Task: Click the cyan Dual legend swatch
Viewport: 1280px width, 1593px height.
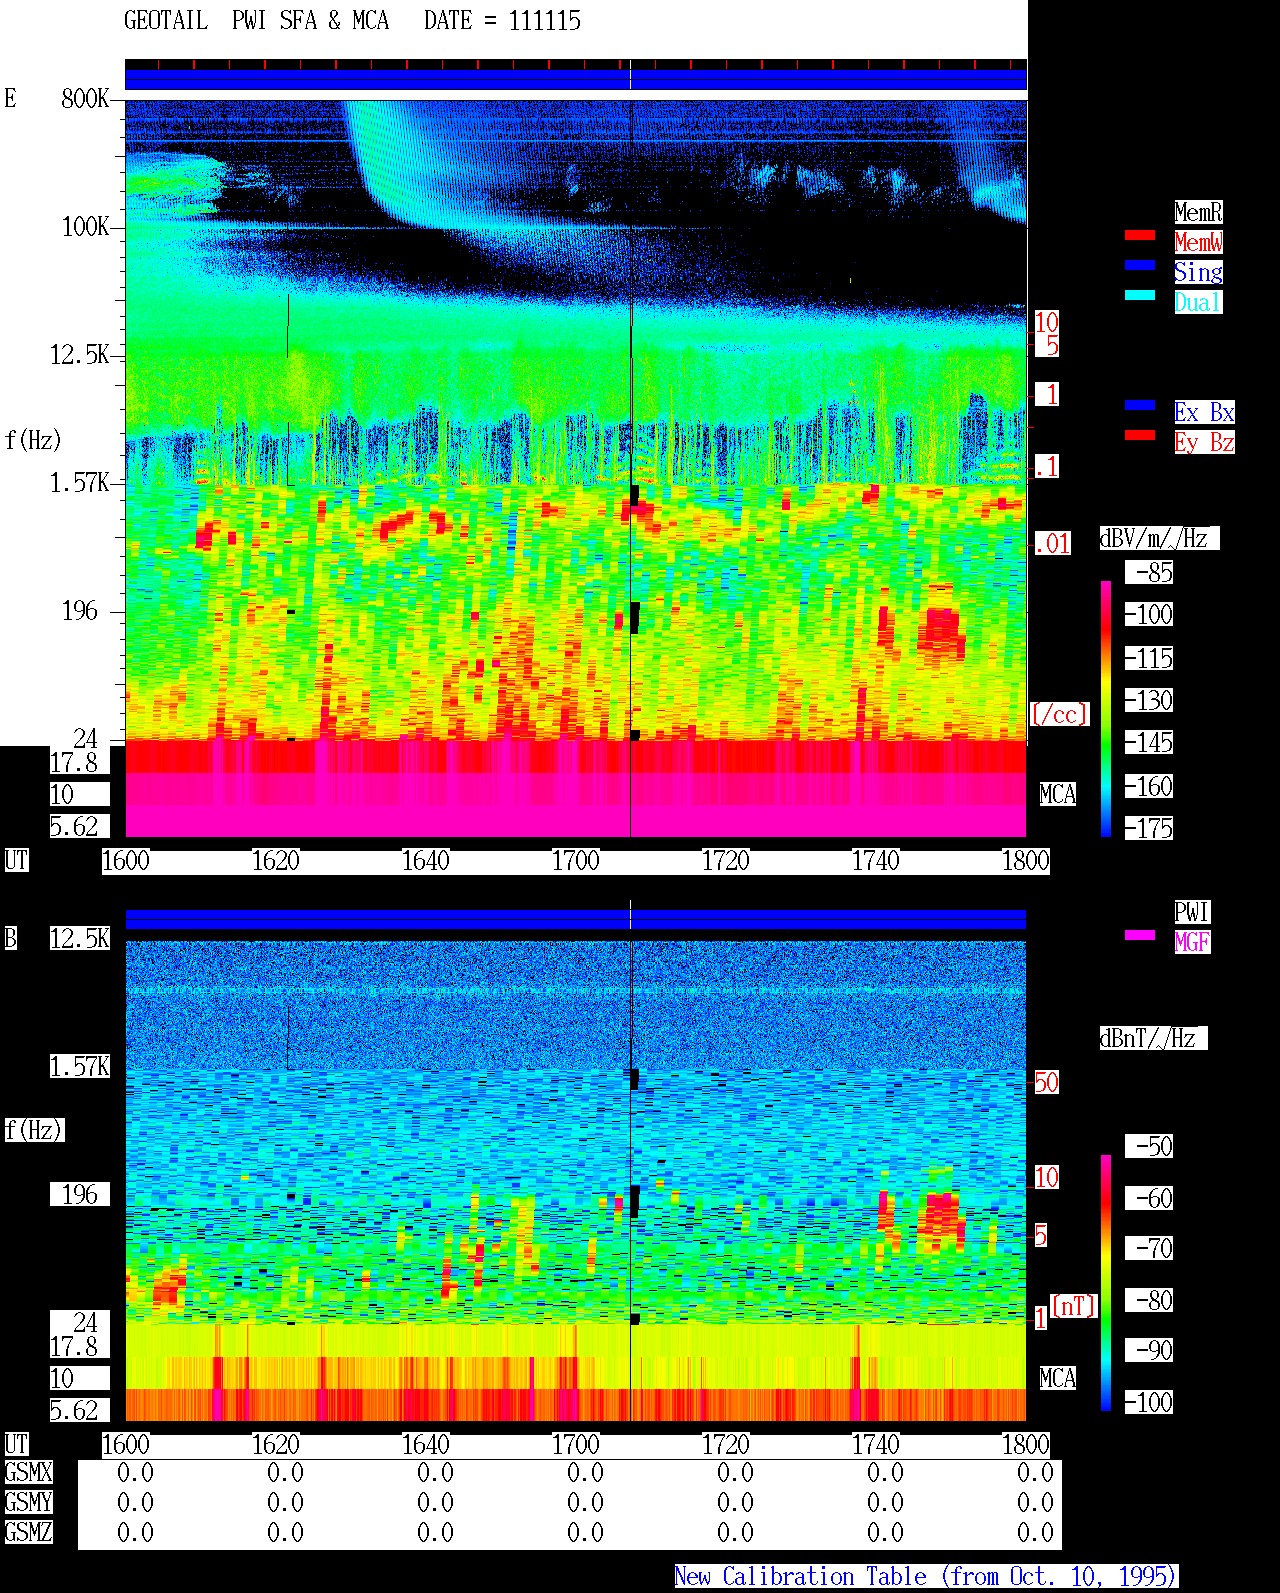Action: (1140, 295)
